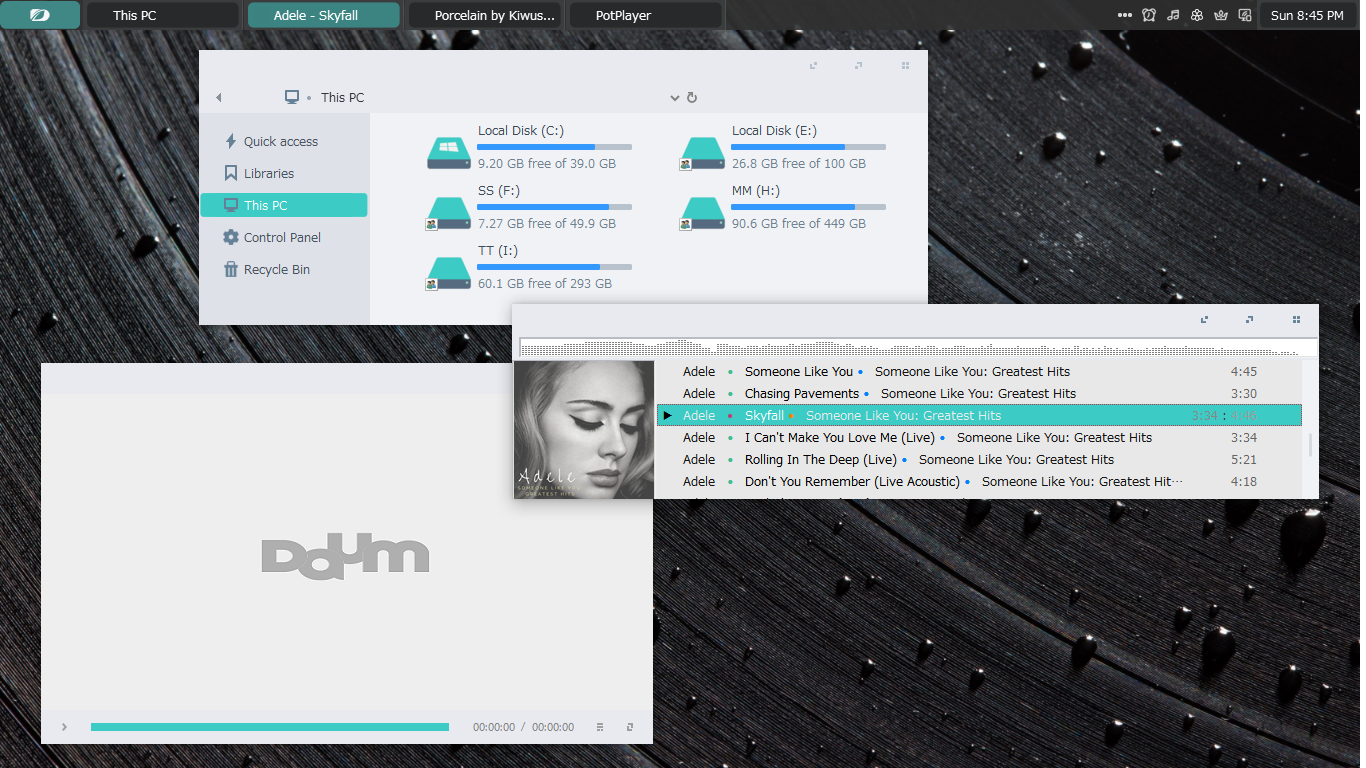Open the start menu leaf icon

pos(40,15)
